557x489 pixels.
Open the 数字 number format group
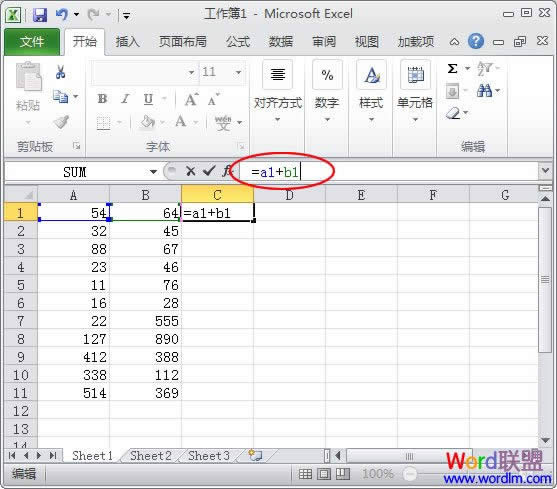[327, 91]
